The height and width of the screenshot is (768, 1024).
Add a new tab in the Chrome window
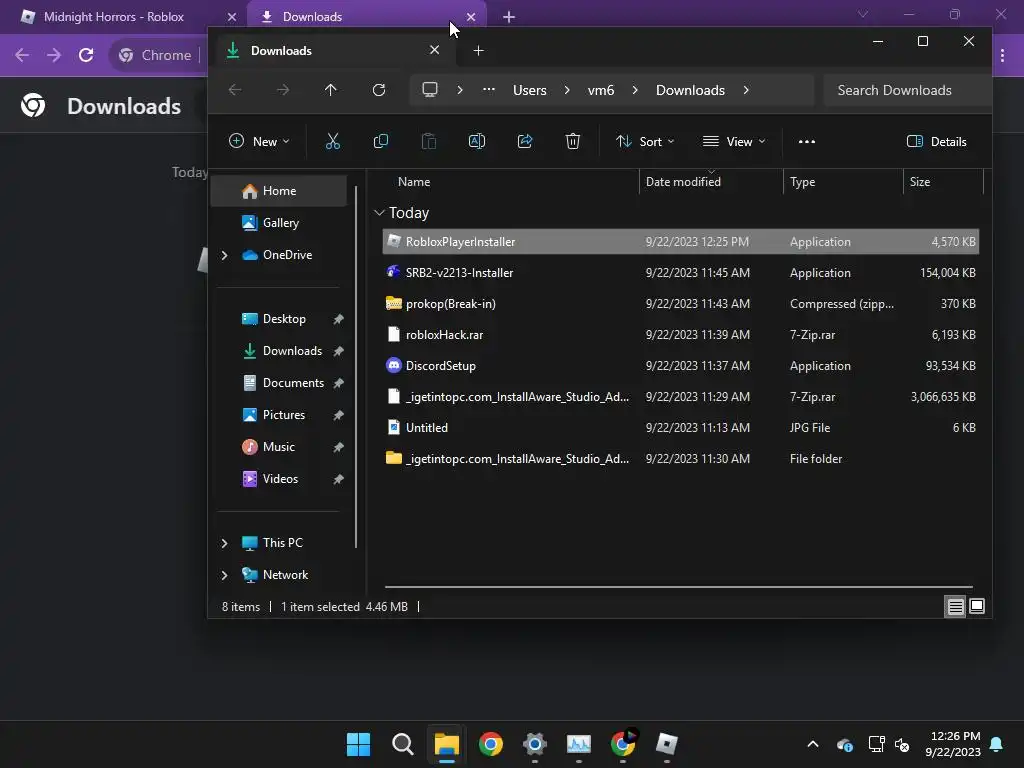509,17
